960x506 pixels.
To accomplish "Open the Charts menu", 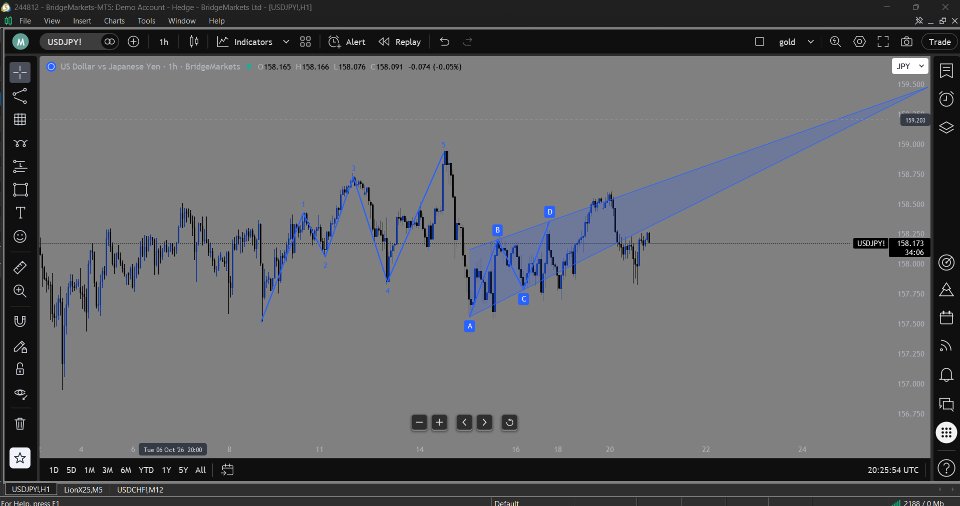I will tap(114, 21).
